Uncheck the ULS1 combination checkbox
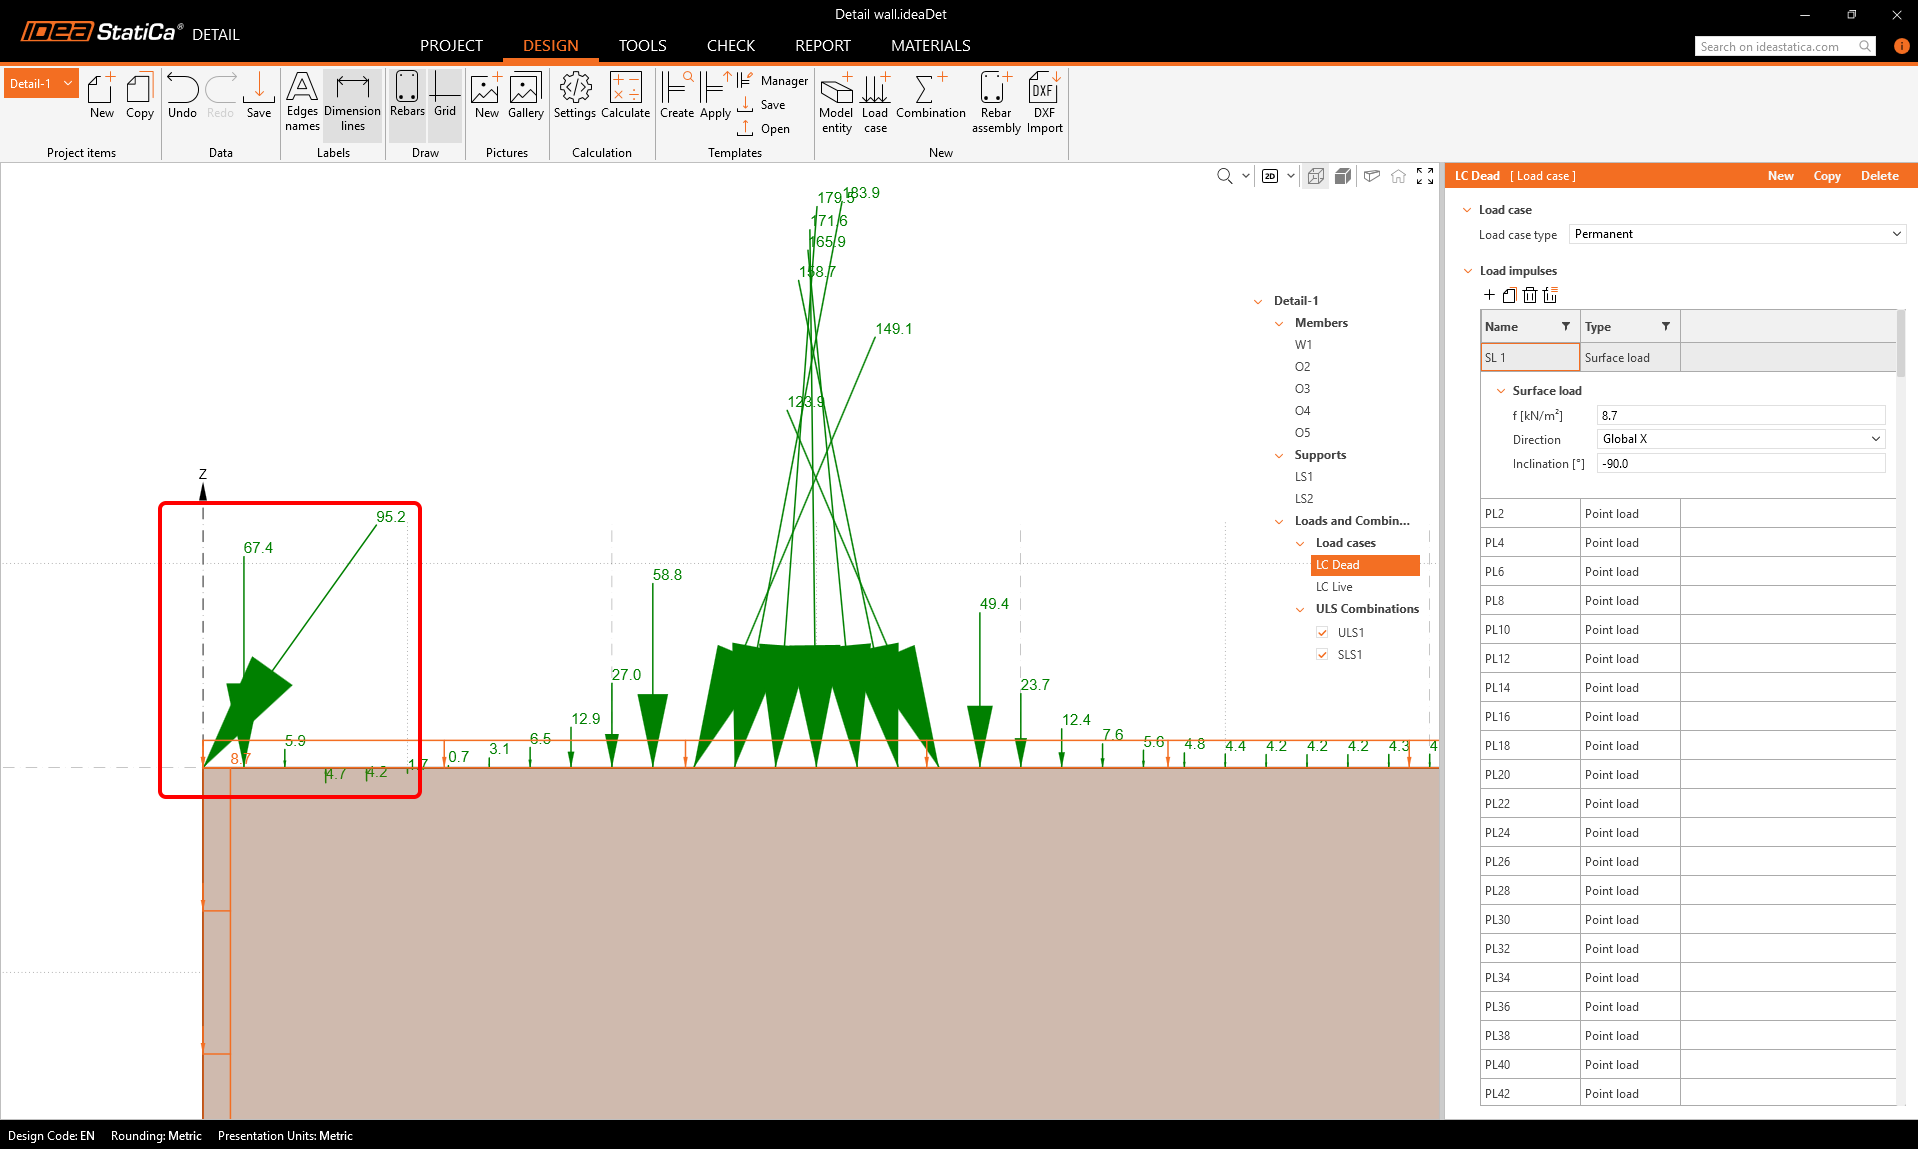The width and height of the screenshot is (1918, 1149). click(1322, 633)
